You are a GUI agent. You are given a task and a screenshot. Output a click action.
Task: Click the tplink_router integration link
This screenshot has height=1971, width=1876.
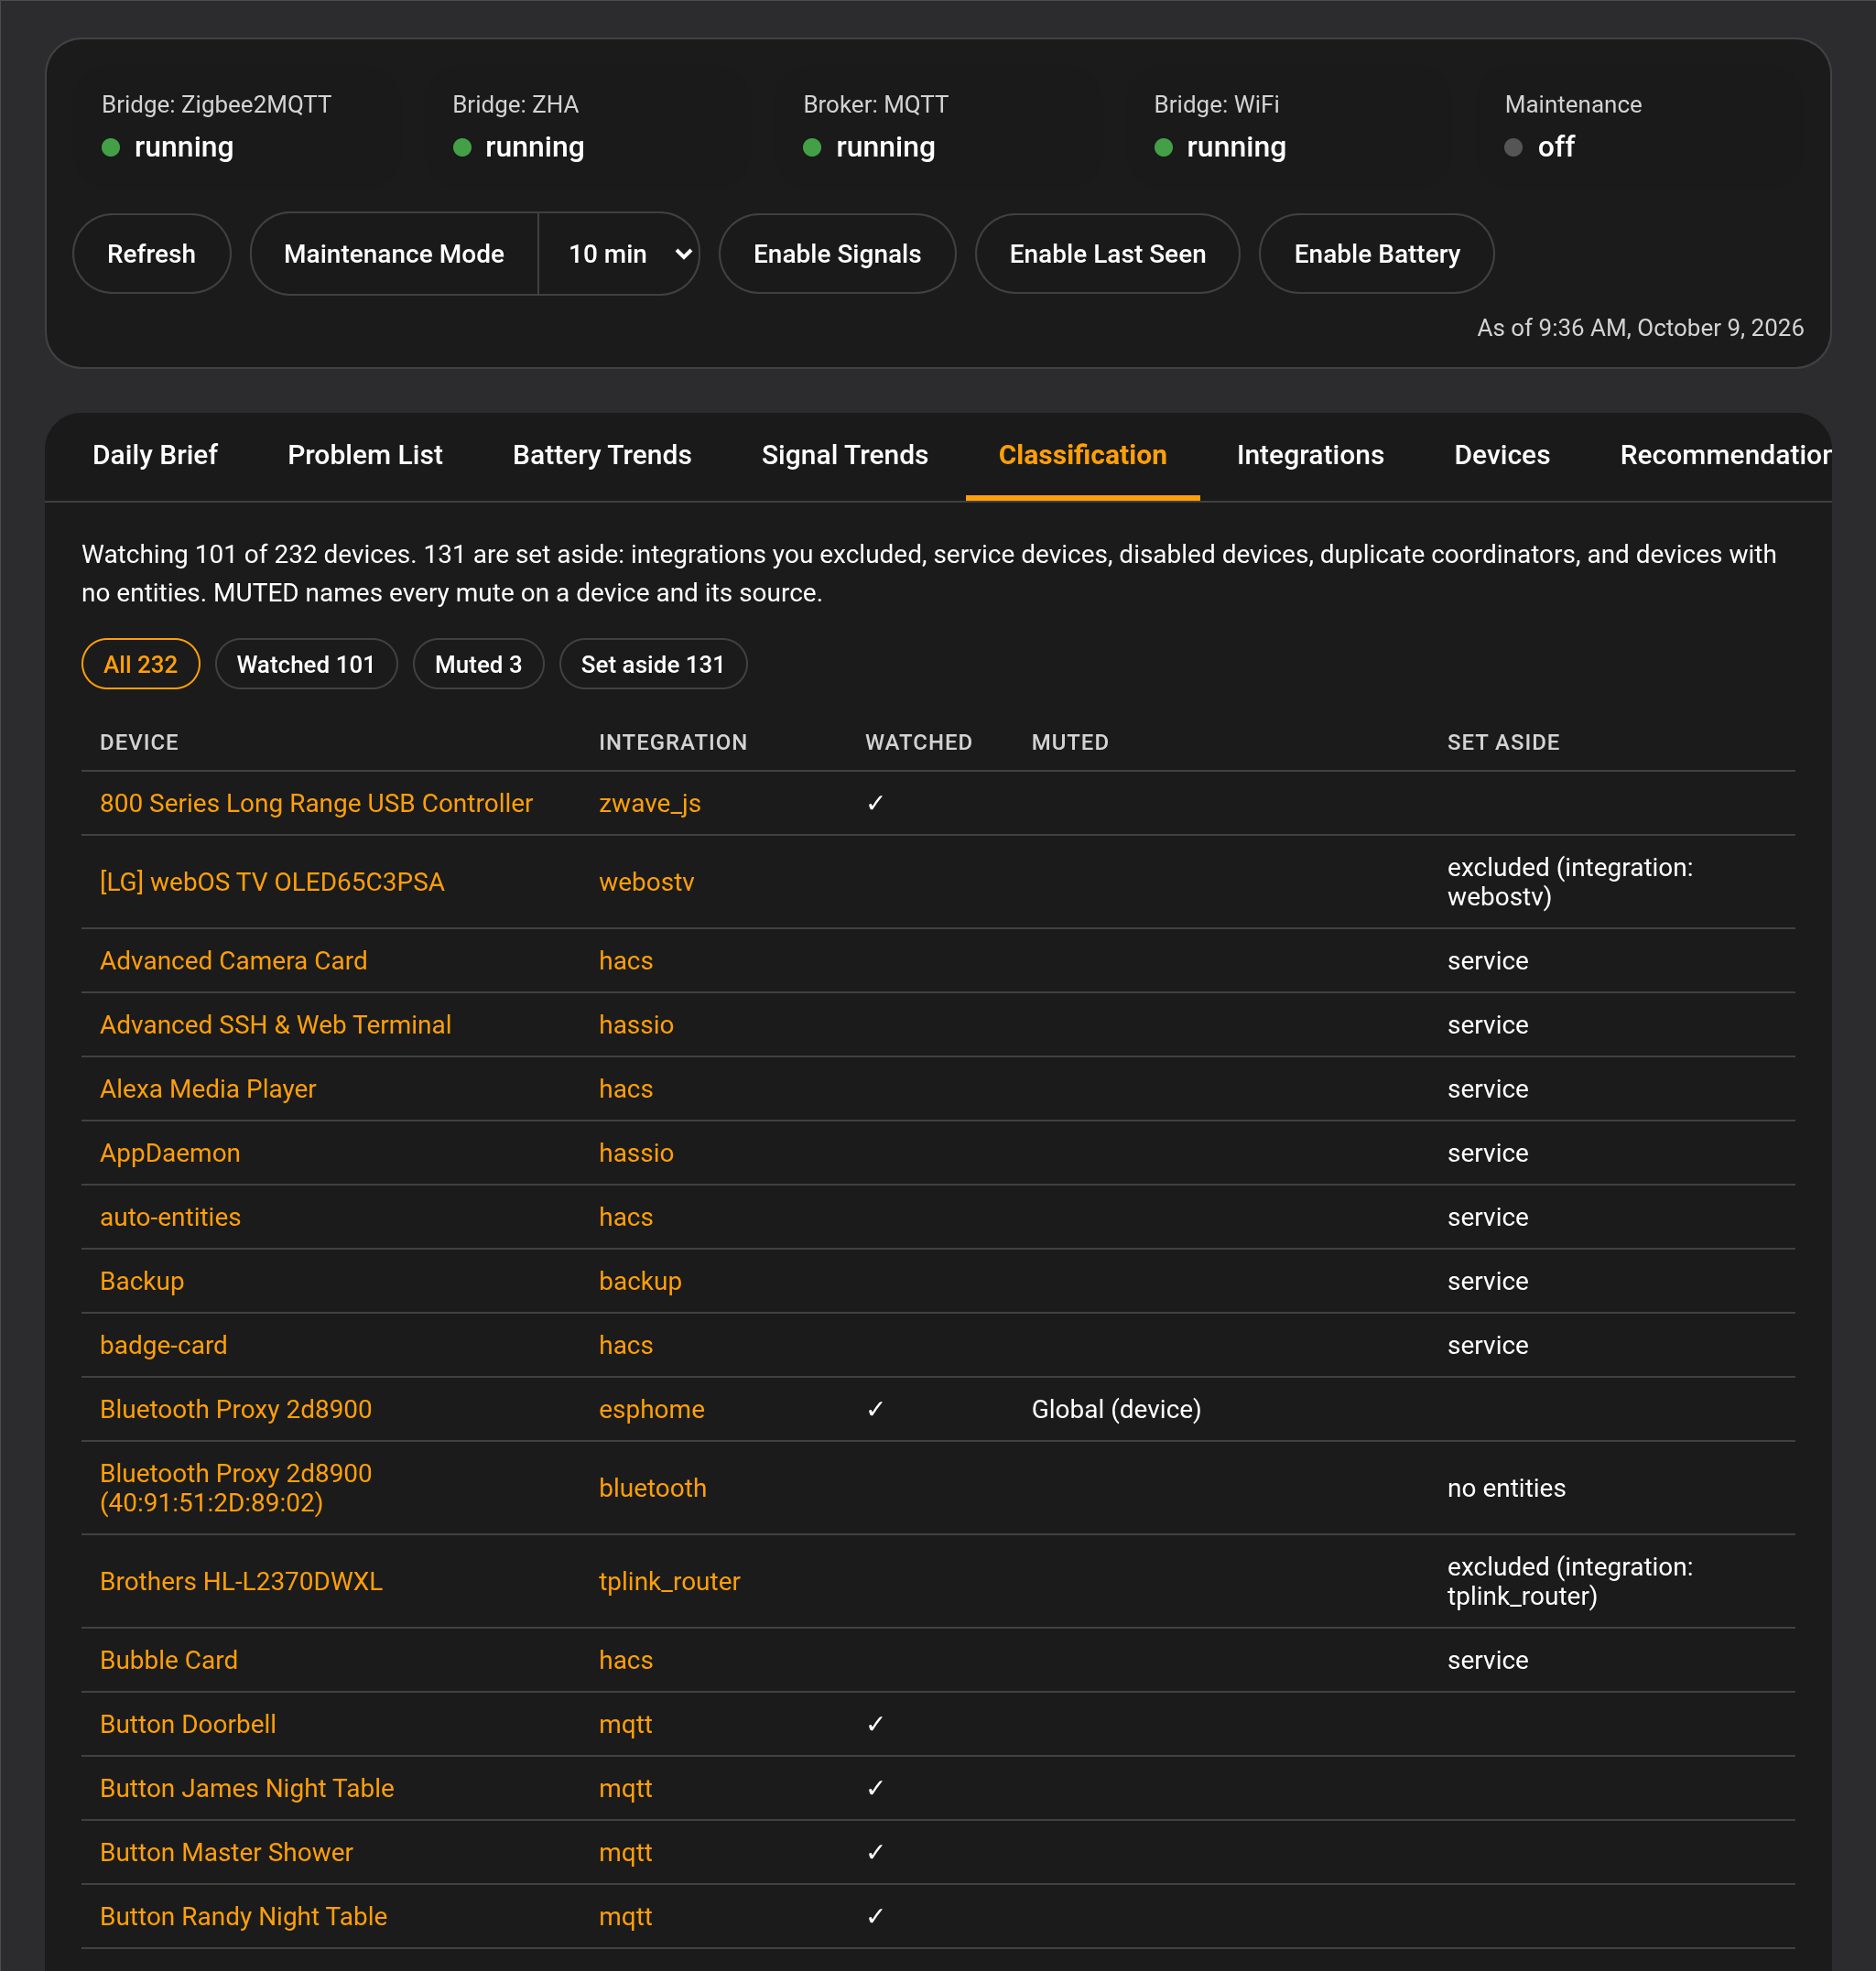click(670, 1581)
